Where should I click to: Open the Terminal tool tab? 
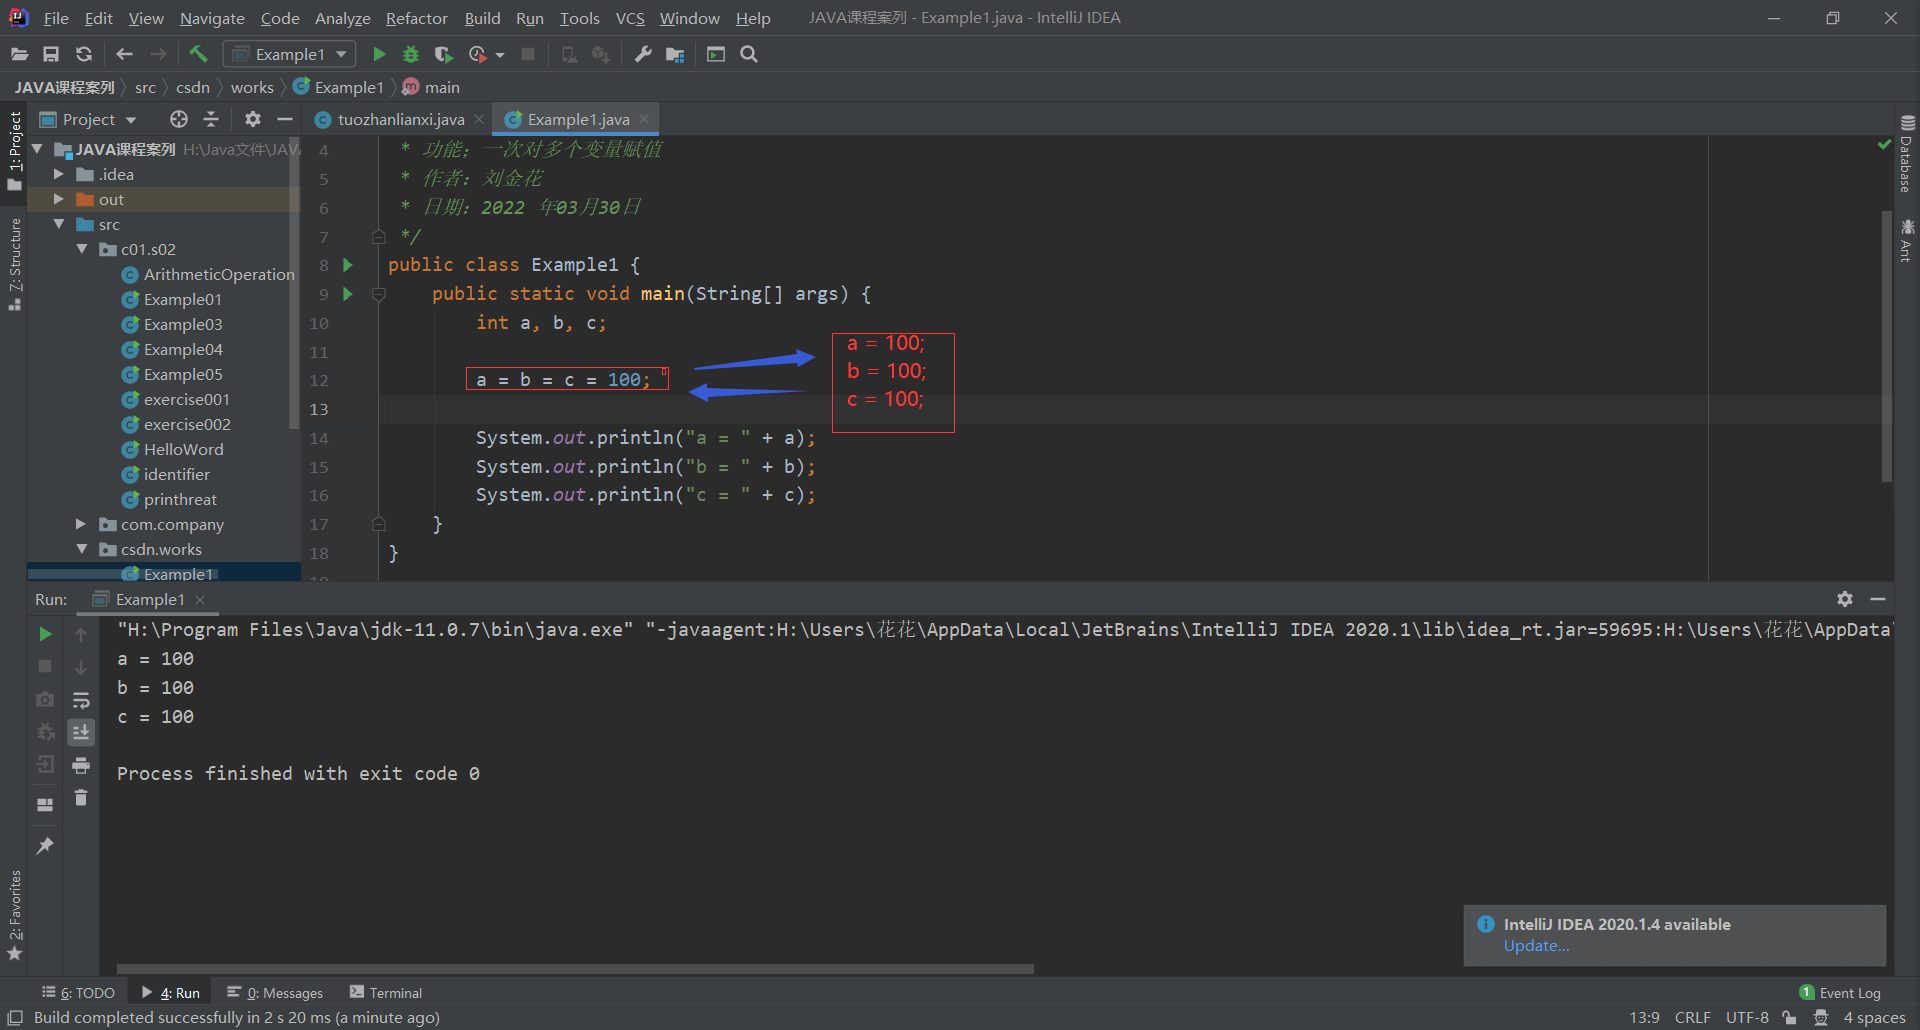pos(386,992)
